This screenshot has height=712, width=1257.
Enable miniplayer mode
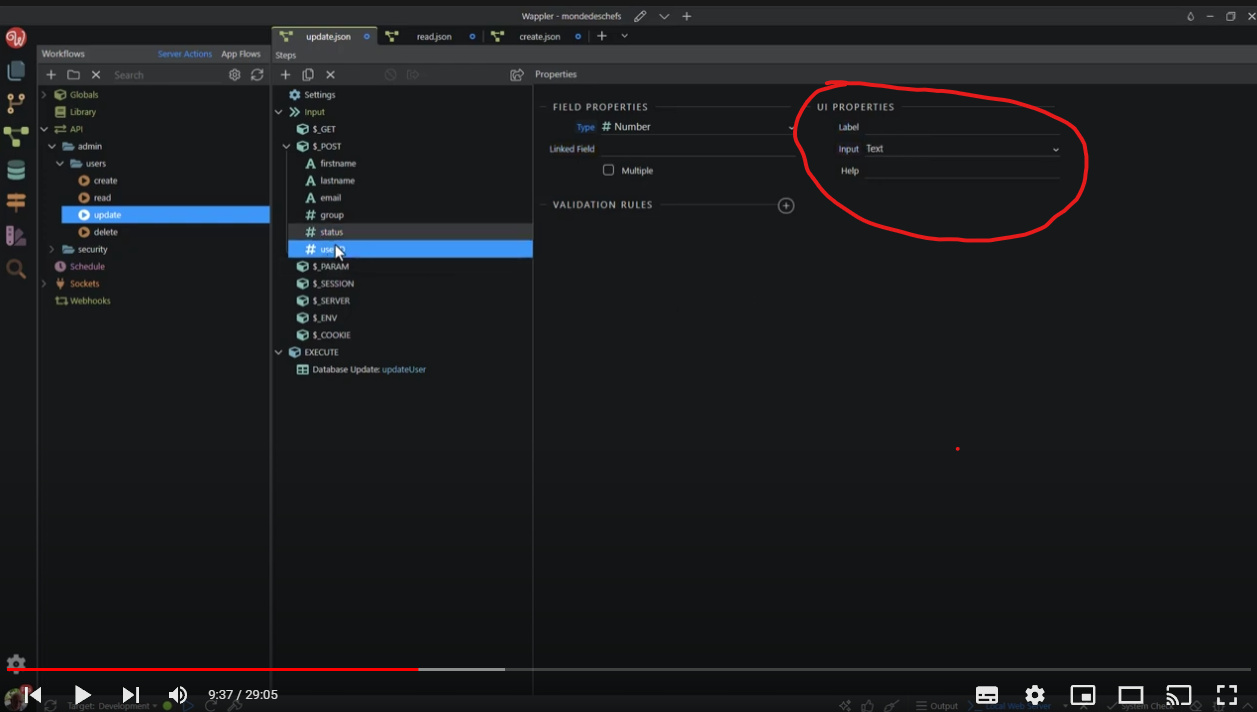pyautogui.click(x=1083, y=694)
